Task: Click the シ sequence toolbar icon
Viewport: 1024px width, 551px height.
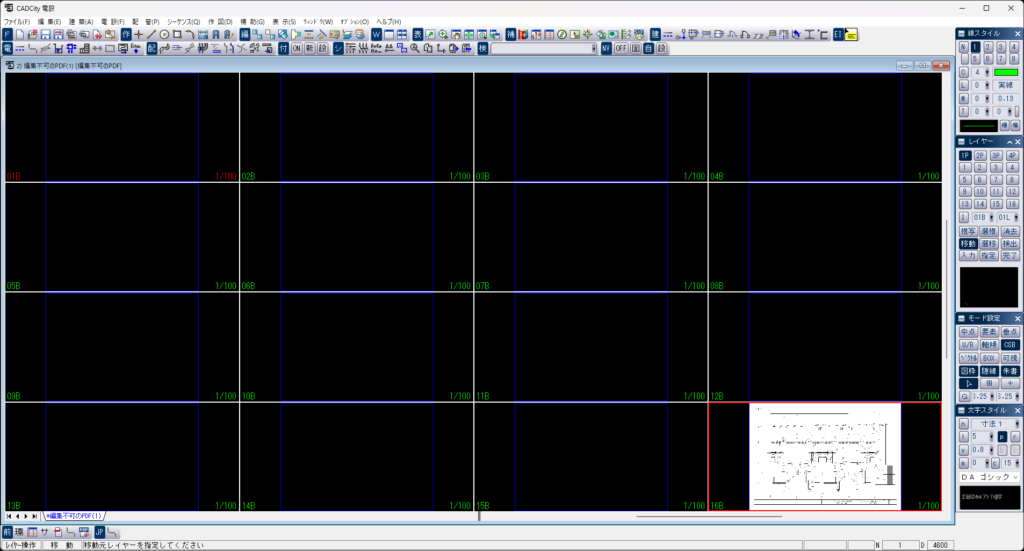Action: (x=338, y=48)
